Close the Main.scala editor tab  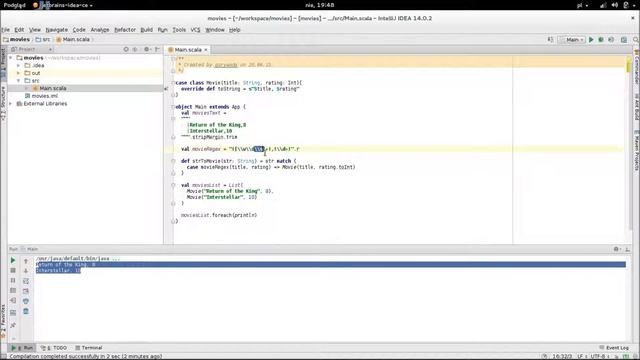(206, 50)
